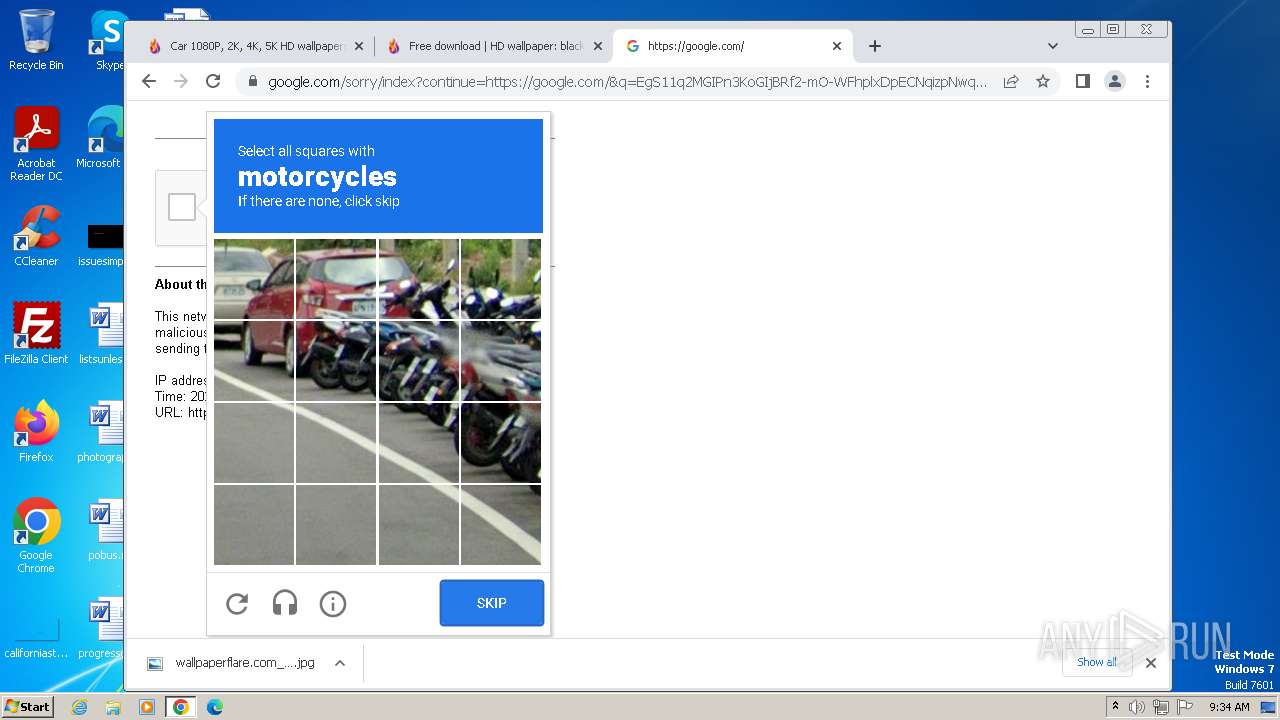Reload the current page

point(213,81)
